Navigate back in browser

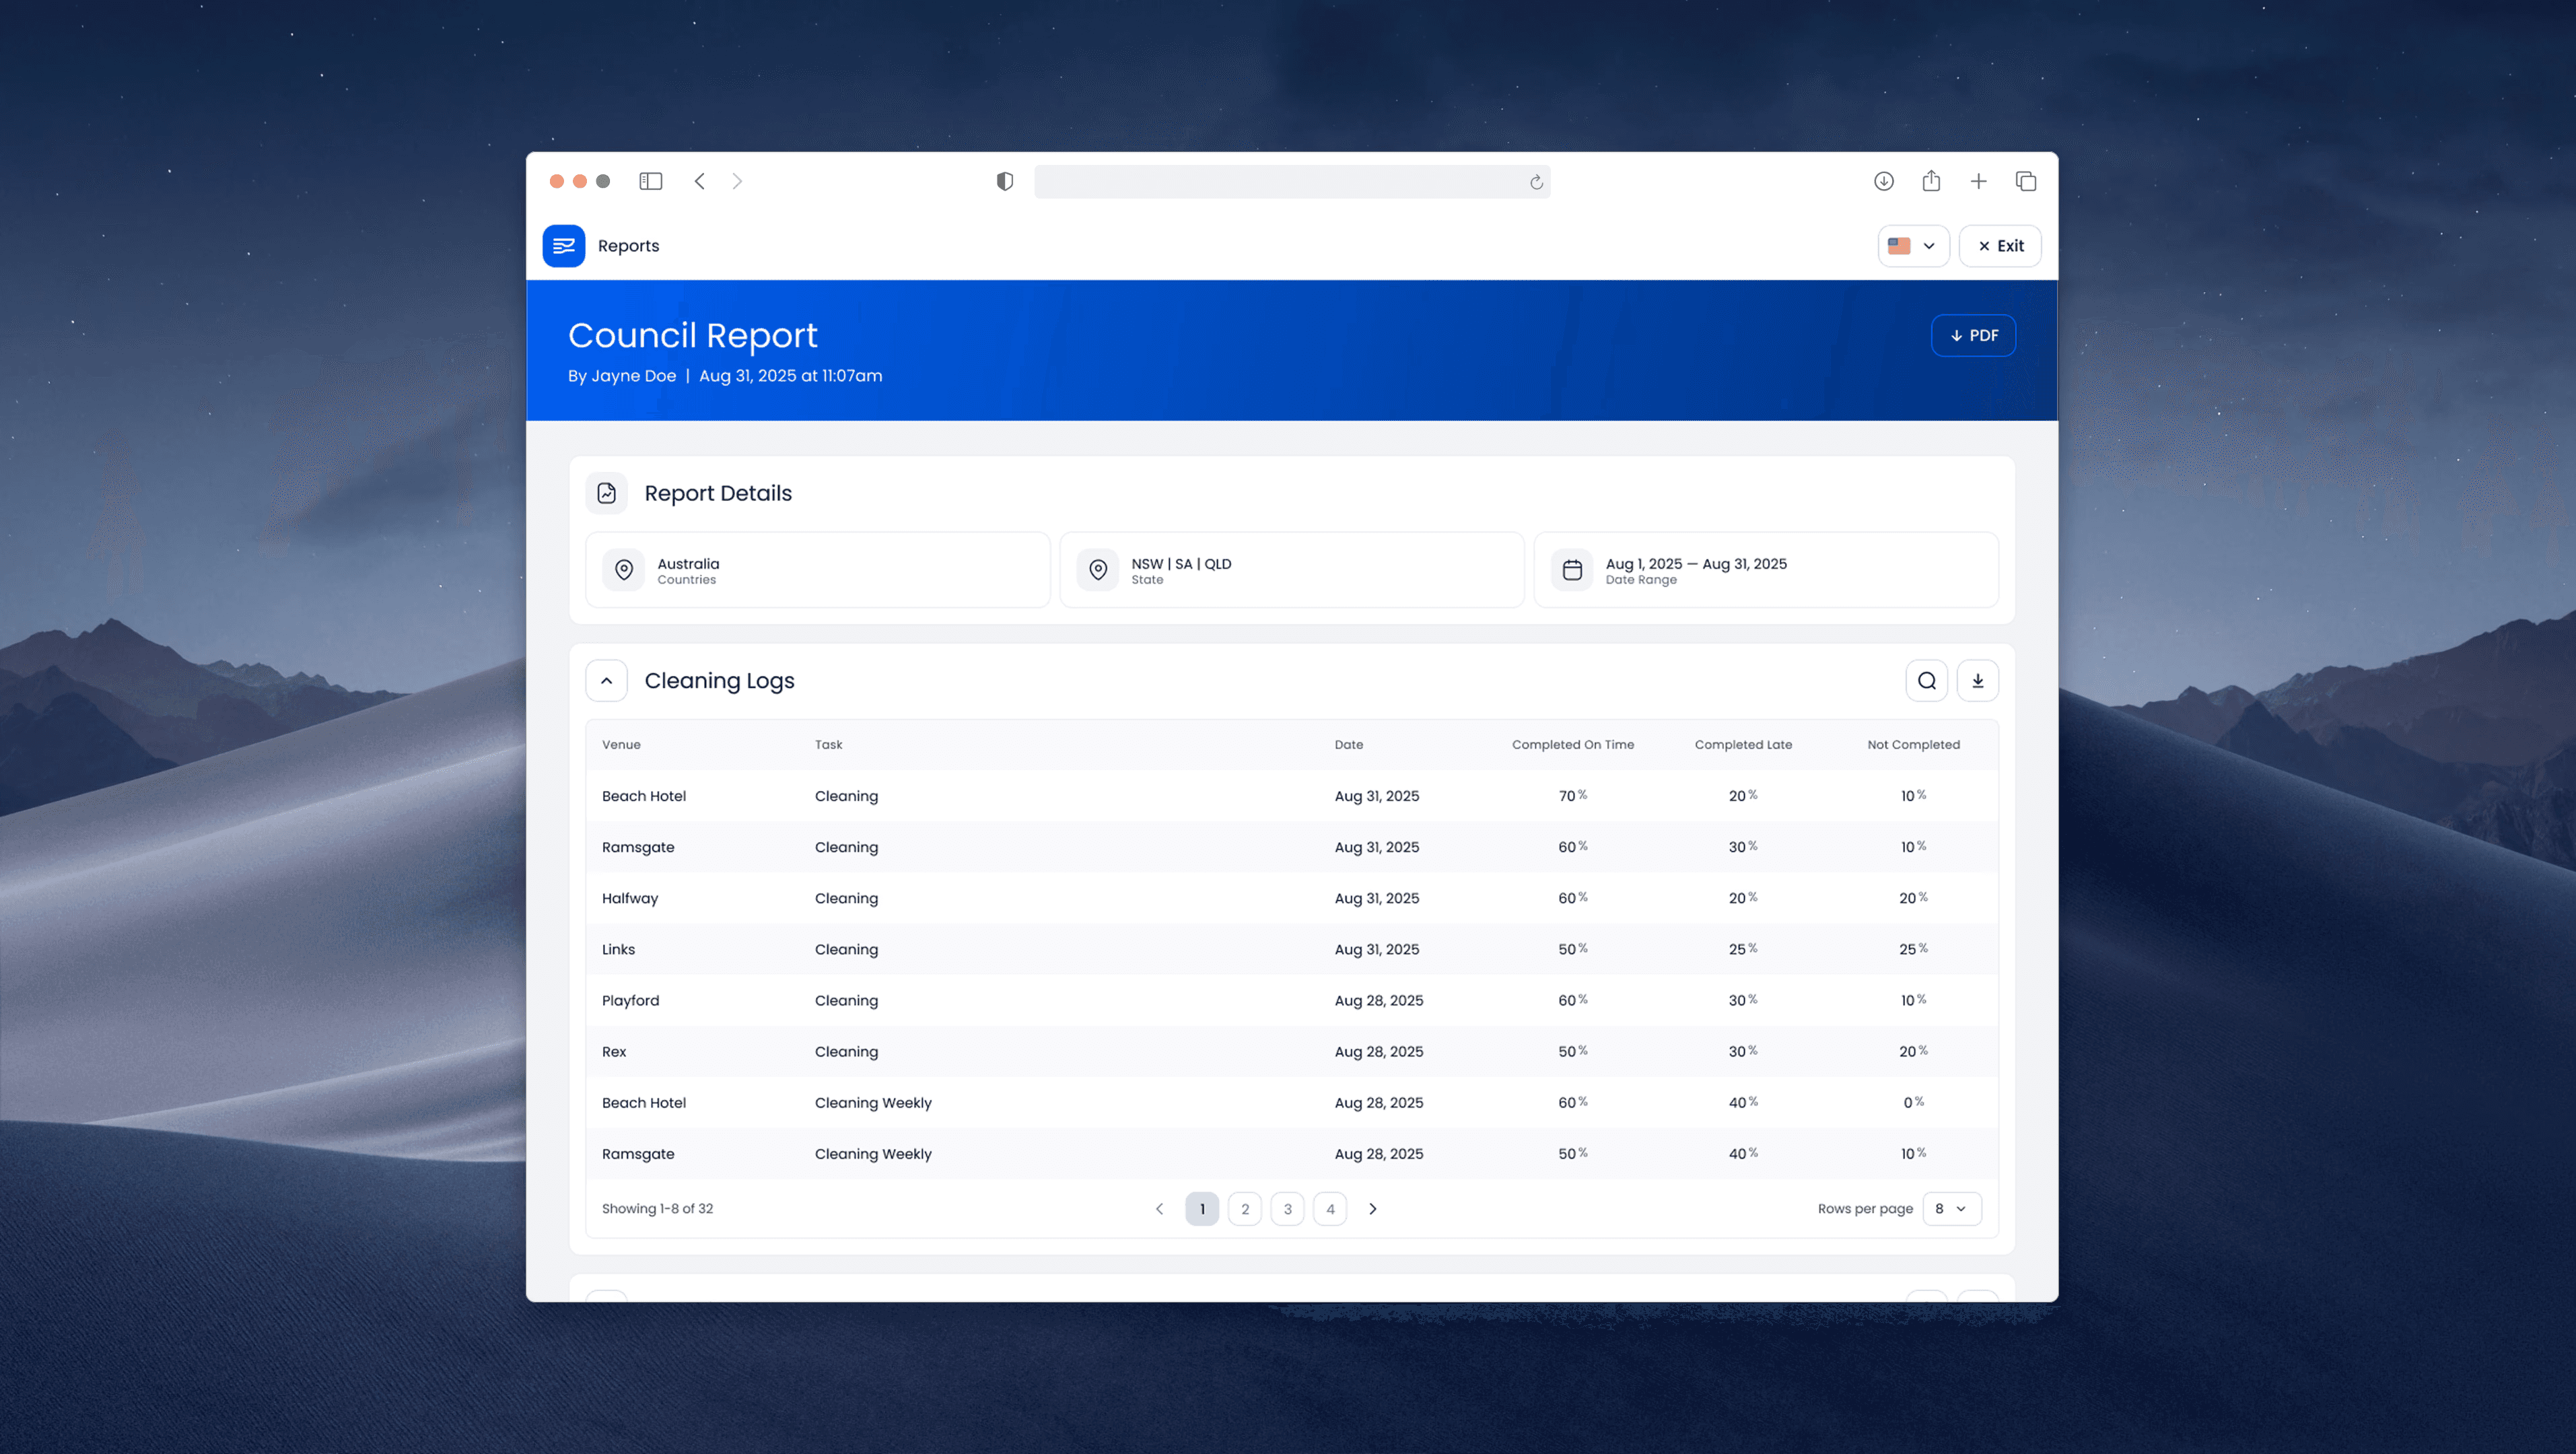click(699, 181)
